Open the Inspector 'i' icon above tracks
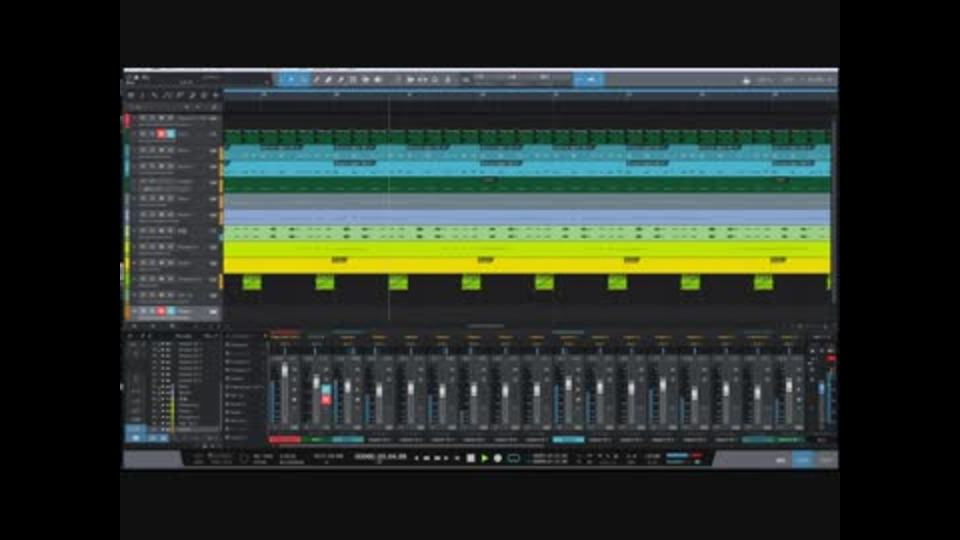 click(142, 96)
